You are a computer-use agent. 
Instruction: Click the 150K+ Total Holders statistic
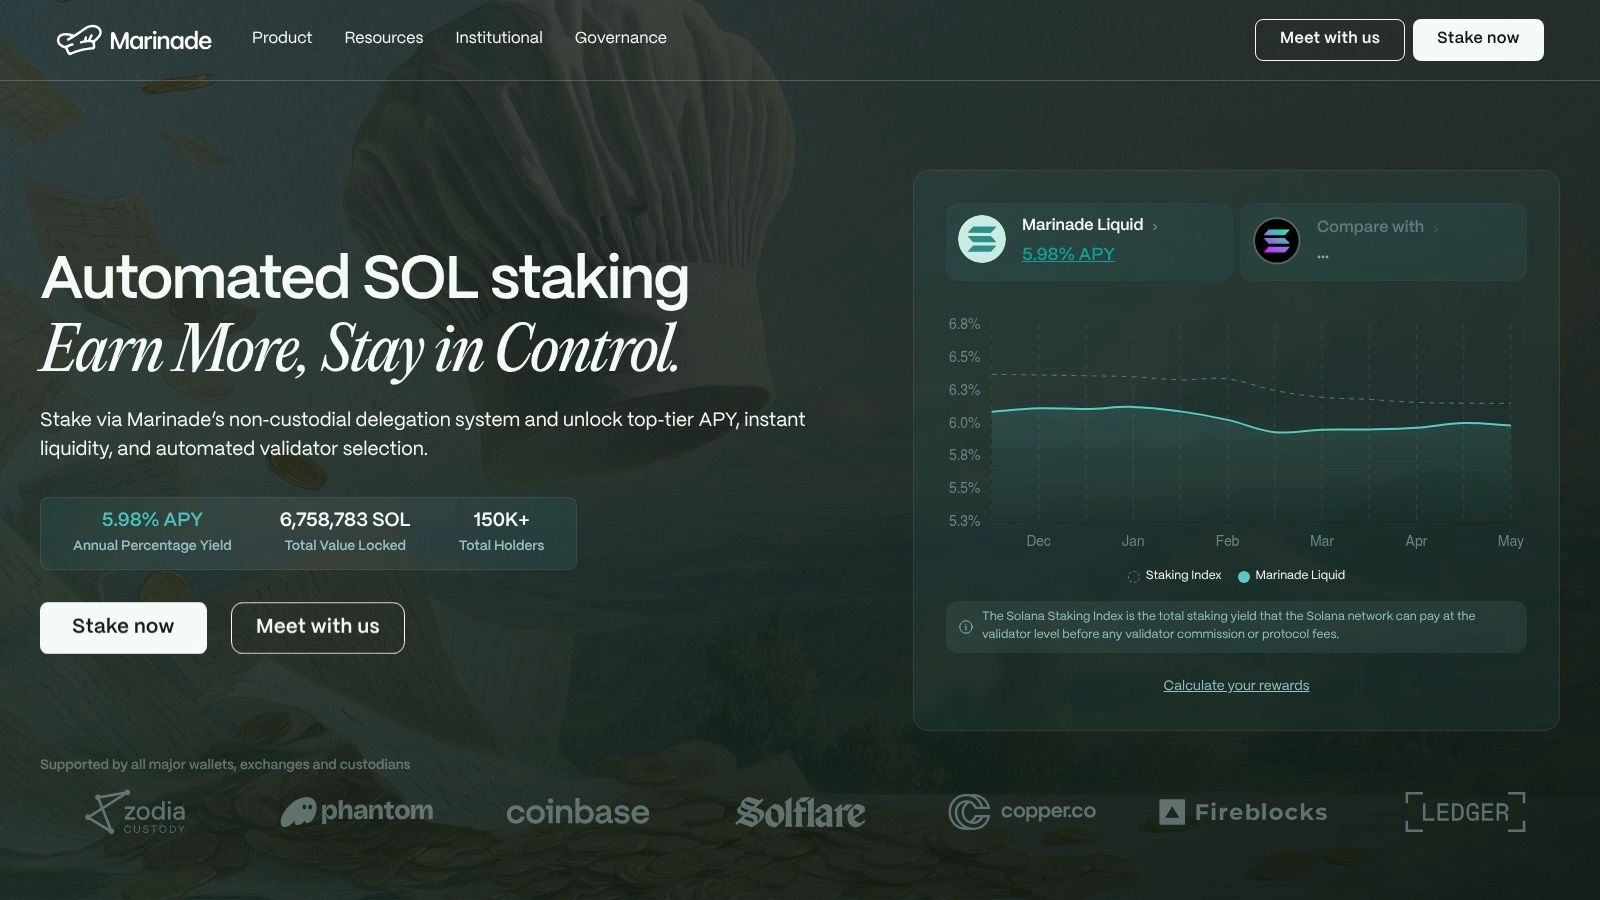[501, 531]
